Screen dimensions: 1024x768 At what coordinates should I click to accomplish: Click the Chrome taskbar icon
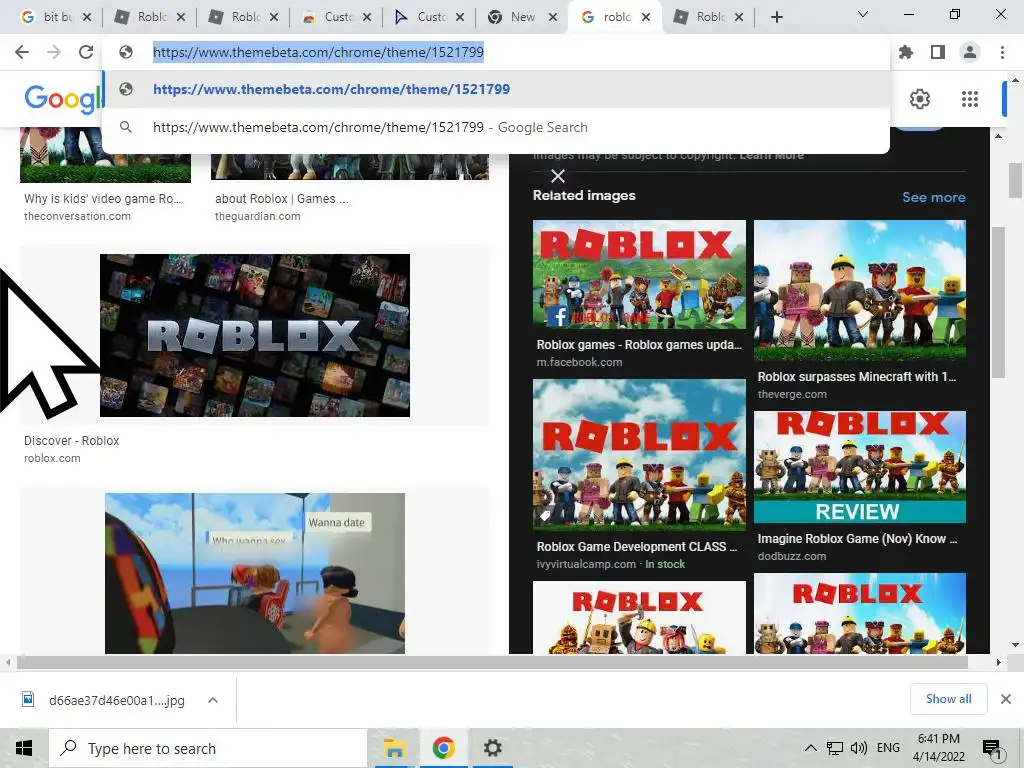[x=443, y=748]
